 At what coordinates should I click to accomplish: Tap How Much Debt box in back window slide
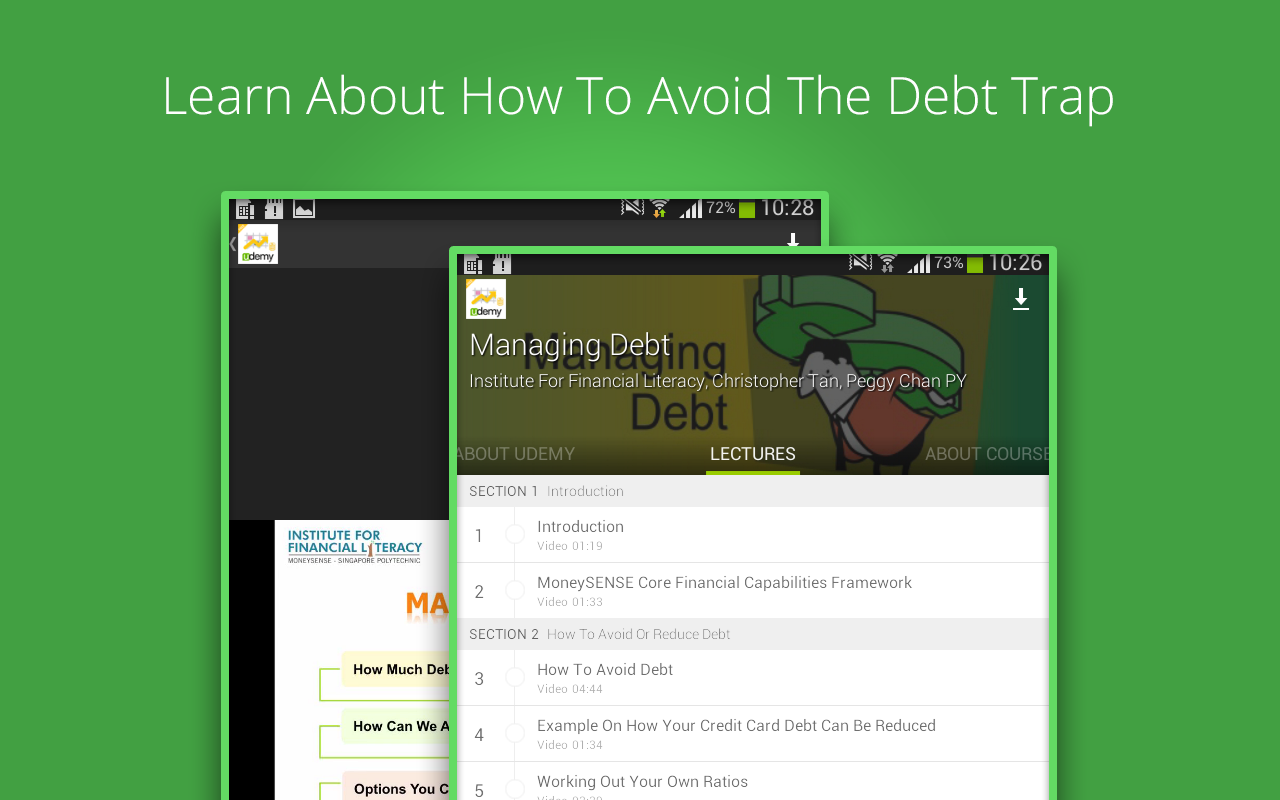(x=396, y=669)
